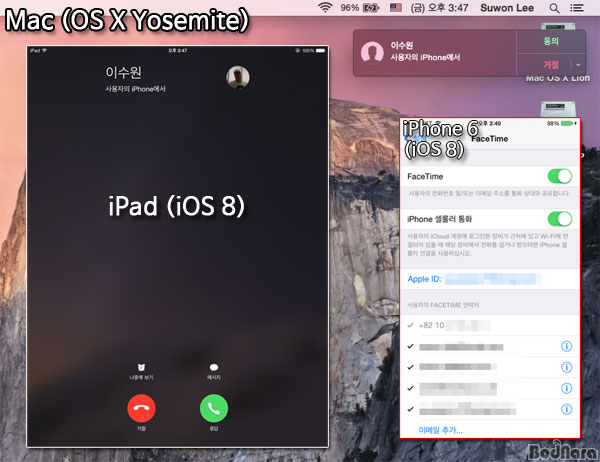600x462 pixels.
Task: Toggle checkmark of first blurred email address row
Action: (410, 346)
